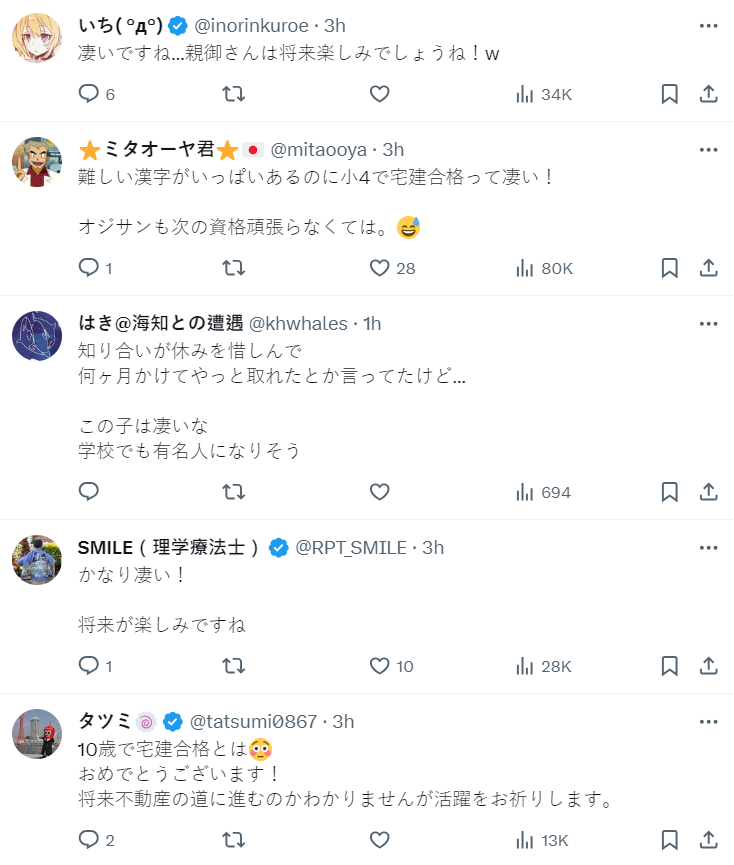Click the はき@海知との遭遇 profile avatar
Image resolution: width=734 pixels, height=865 pixels.
tap(37, 336)
